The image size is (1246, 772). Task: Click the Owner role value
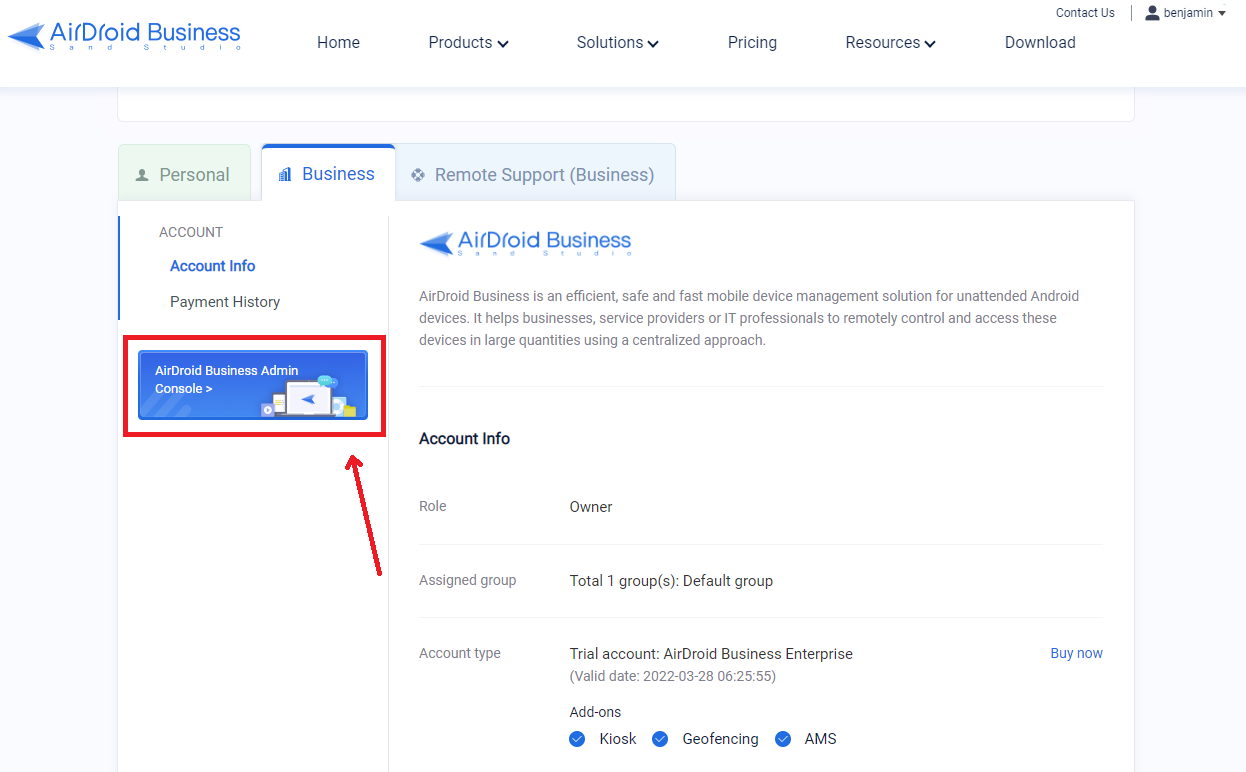point(591,507)
